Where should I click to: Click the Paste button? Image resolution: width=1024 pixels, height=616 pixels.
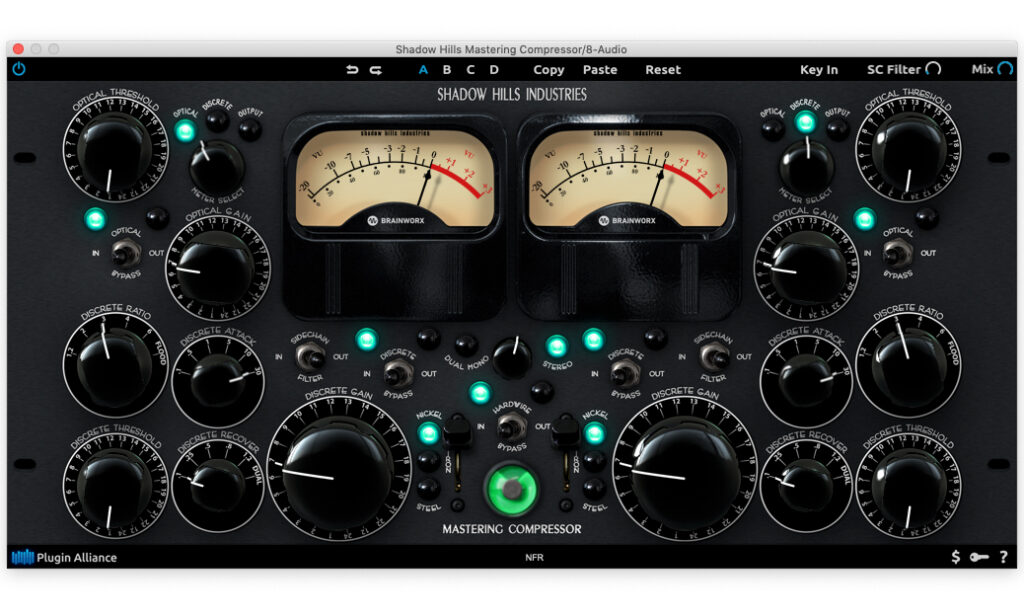point(600,69)
